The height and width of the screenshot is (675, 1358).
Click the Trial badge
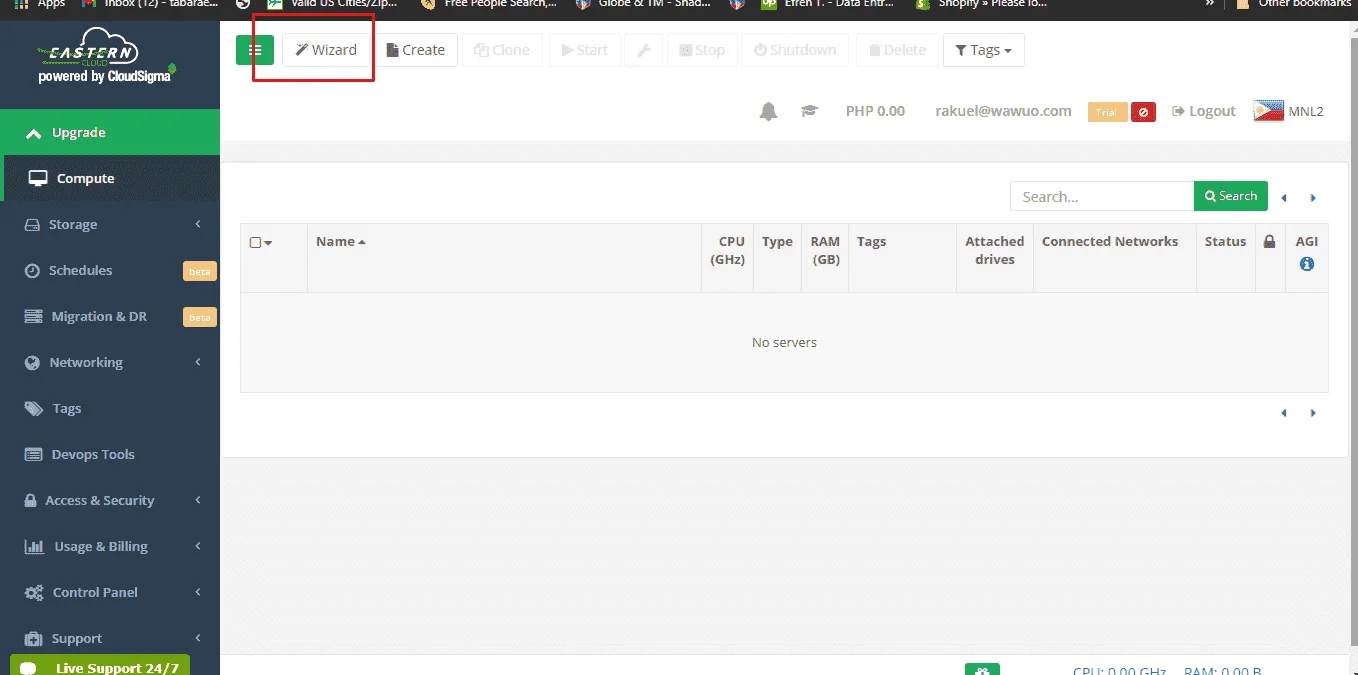pos(1107,112)
